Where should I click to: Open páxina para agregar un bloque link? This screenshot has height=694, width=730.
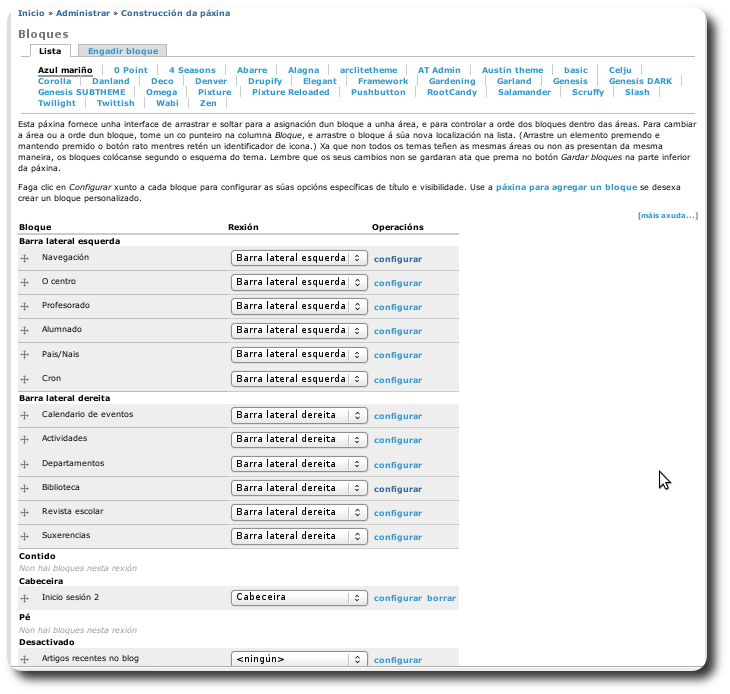(x=566, y=187)
